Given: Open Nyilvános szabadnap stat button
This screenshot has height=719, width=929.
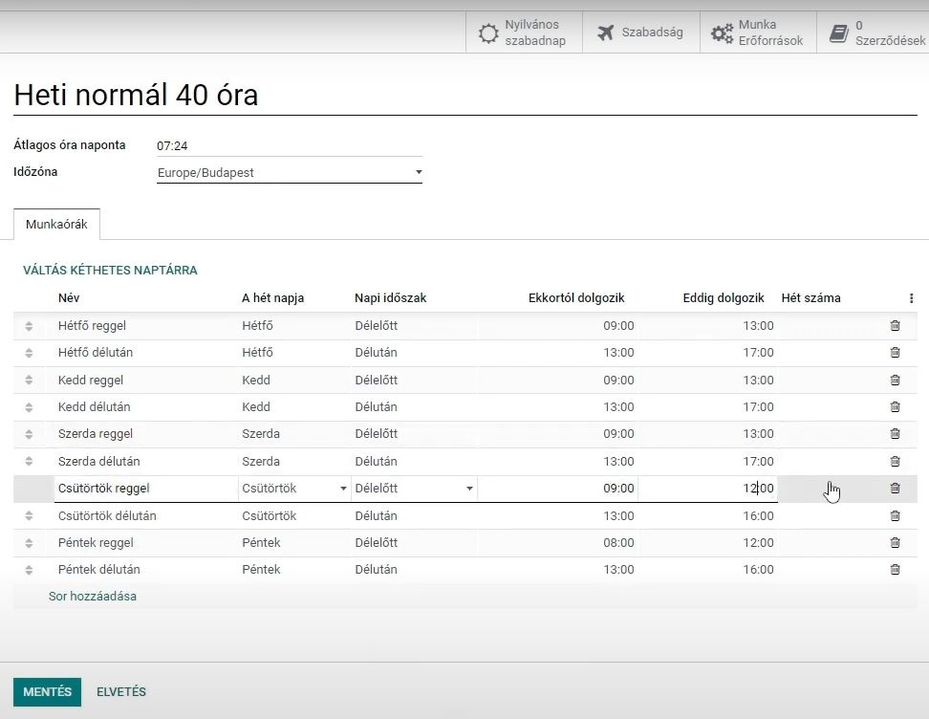Looking at the screenshot, I should 523,33.
